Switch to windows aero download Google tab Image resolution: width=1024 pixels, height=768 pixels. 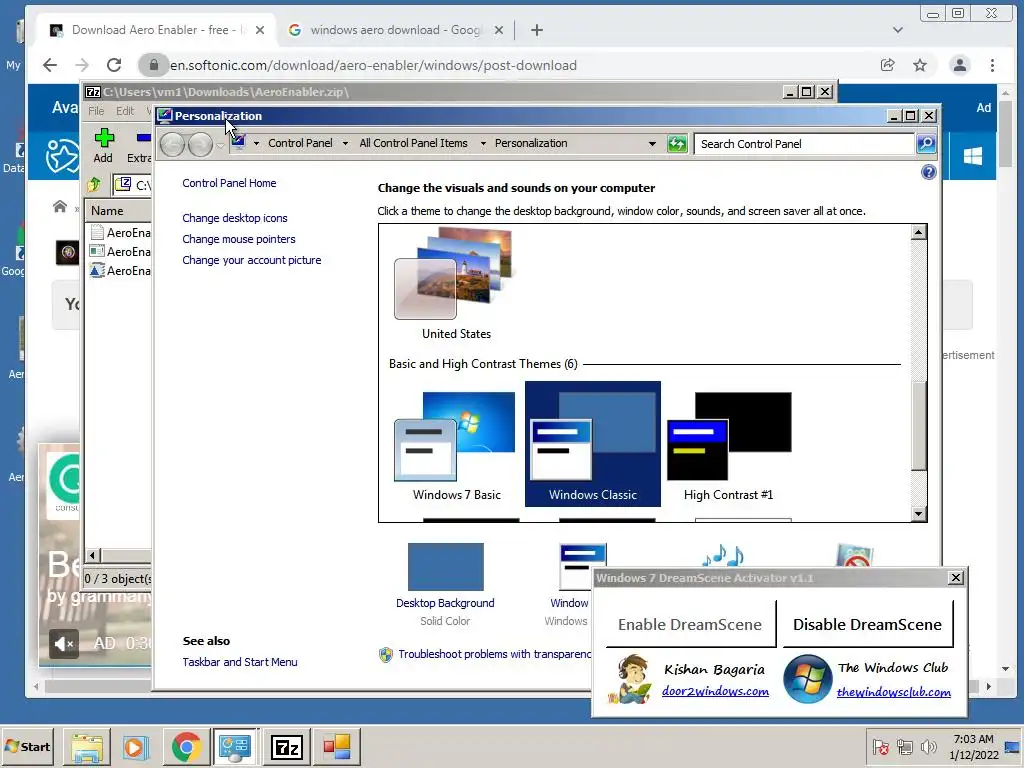[394, 30]
